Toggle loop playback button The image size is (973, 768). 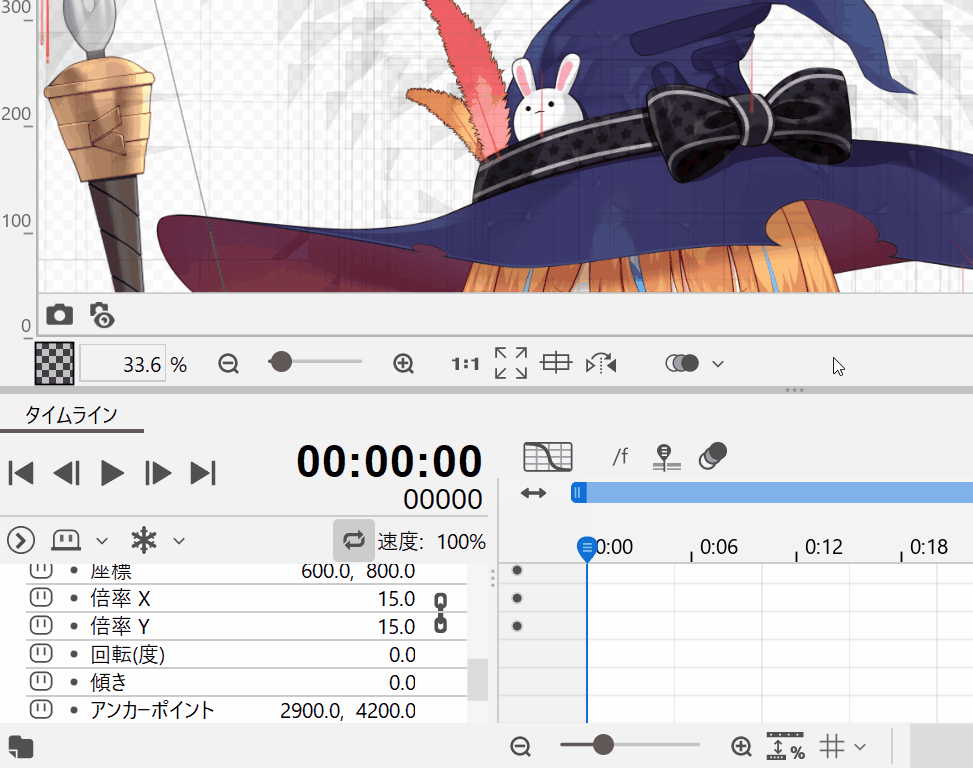354,541
